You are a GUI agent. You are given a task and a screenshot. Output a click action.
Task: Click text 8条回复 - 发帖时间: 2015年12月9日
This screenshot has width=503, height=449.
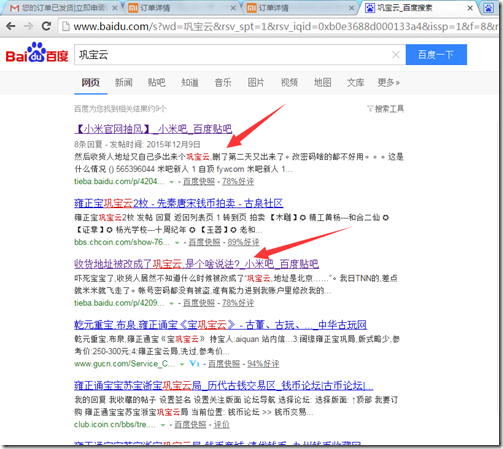137,144
